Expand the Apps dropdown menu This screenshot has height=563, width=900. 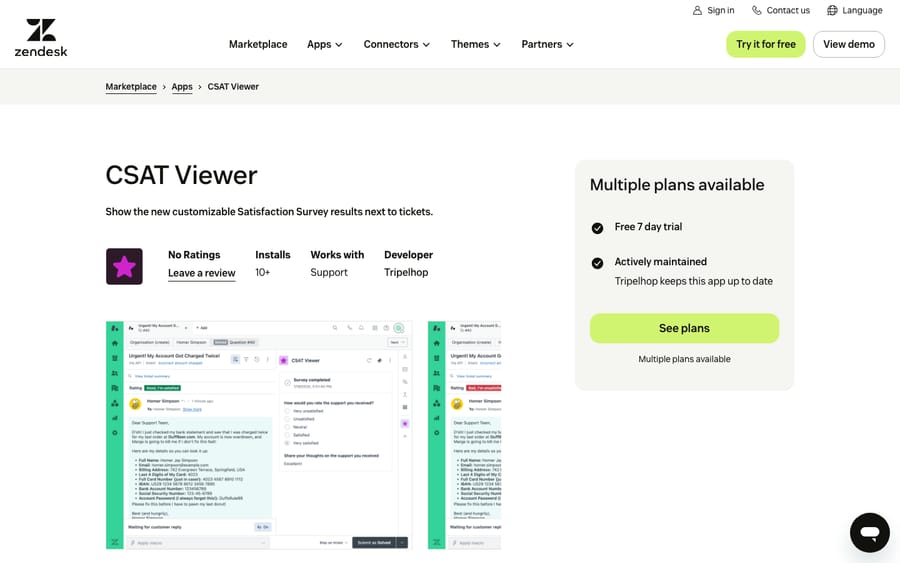pos(325,44)
